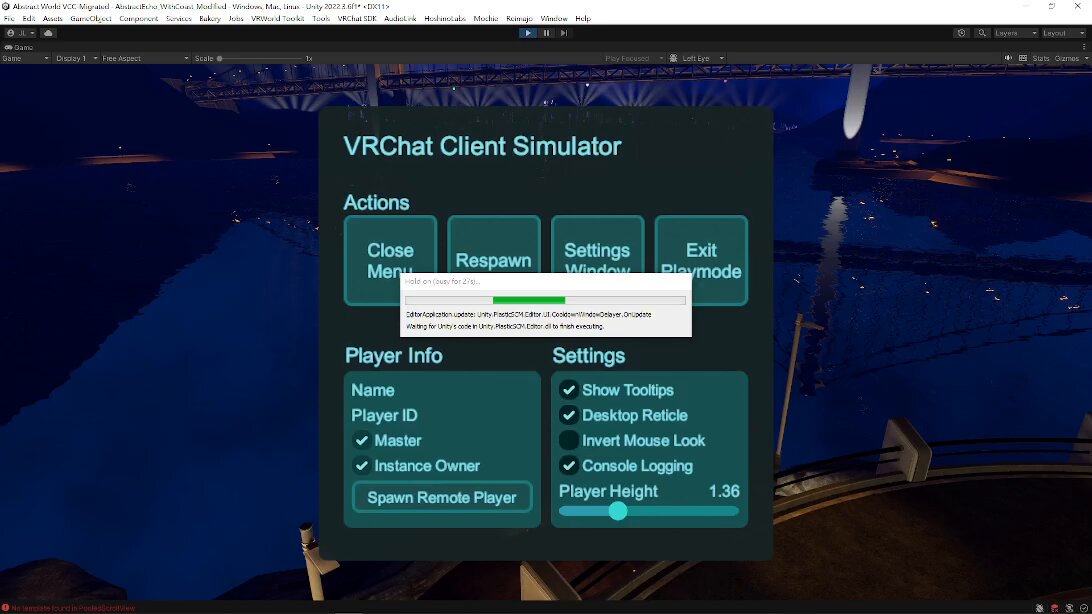Open the Help menu
This screenshot has width=1092, height=614.
pos(583,19)
